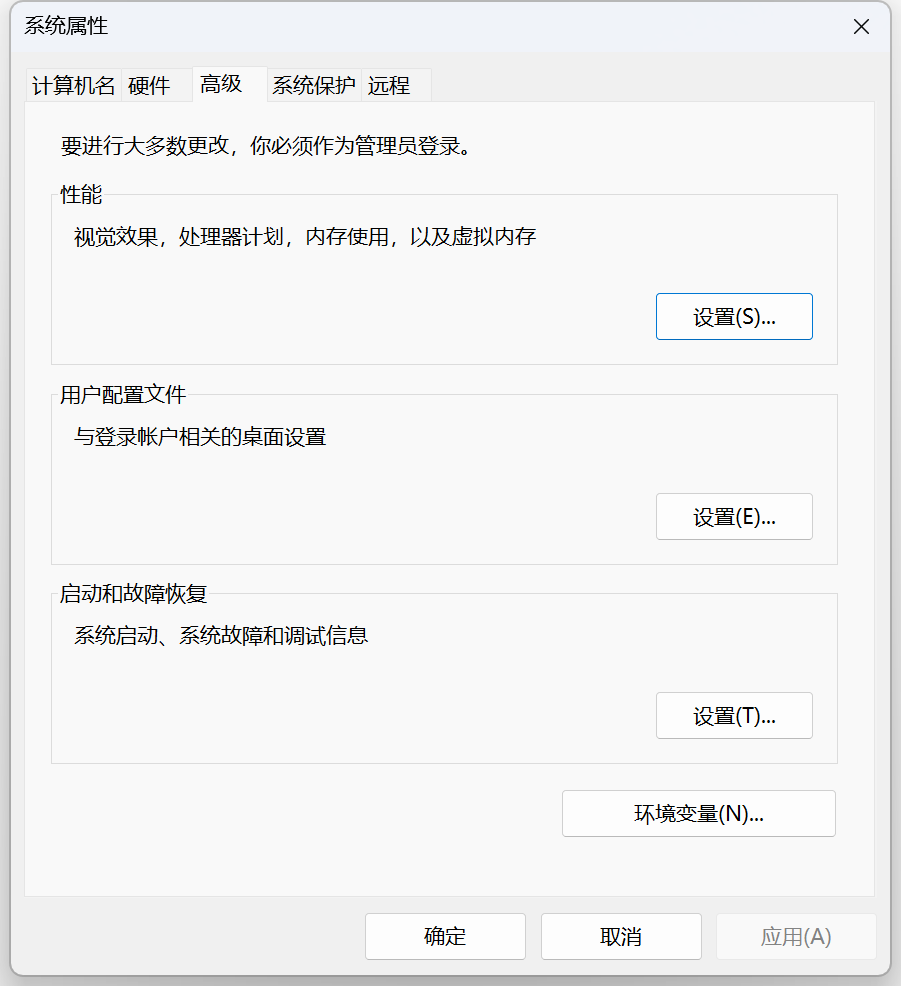Image resolution: width=901 pixels, height=986 pixels.
Task: Click the 系统属性 title bar text
Action: tap(66, 26)
